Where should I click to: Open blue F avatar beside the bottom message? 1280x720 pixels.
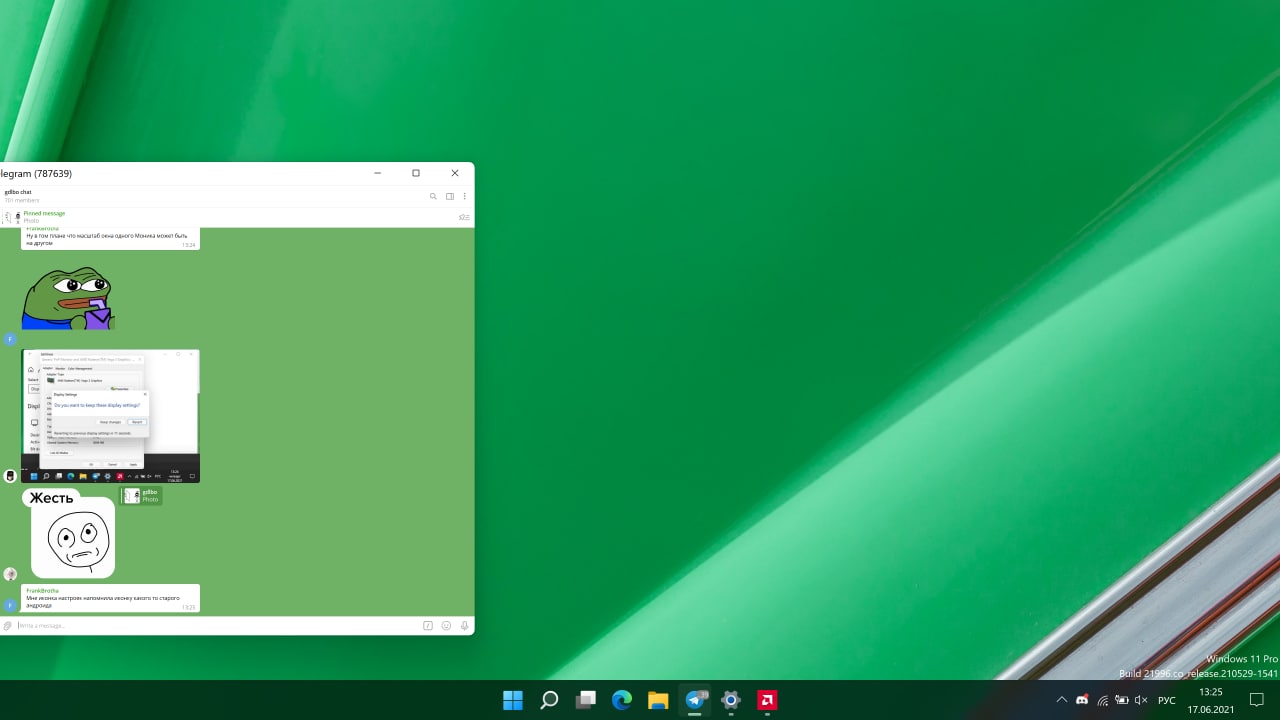[x=10, y=605]
